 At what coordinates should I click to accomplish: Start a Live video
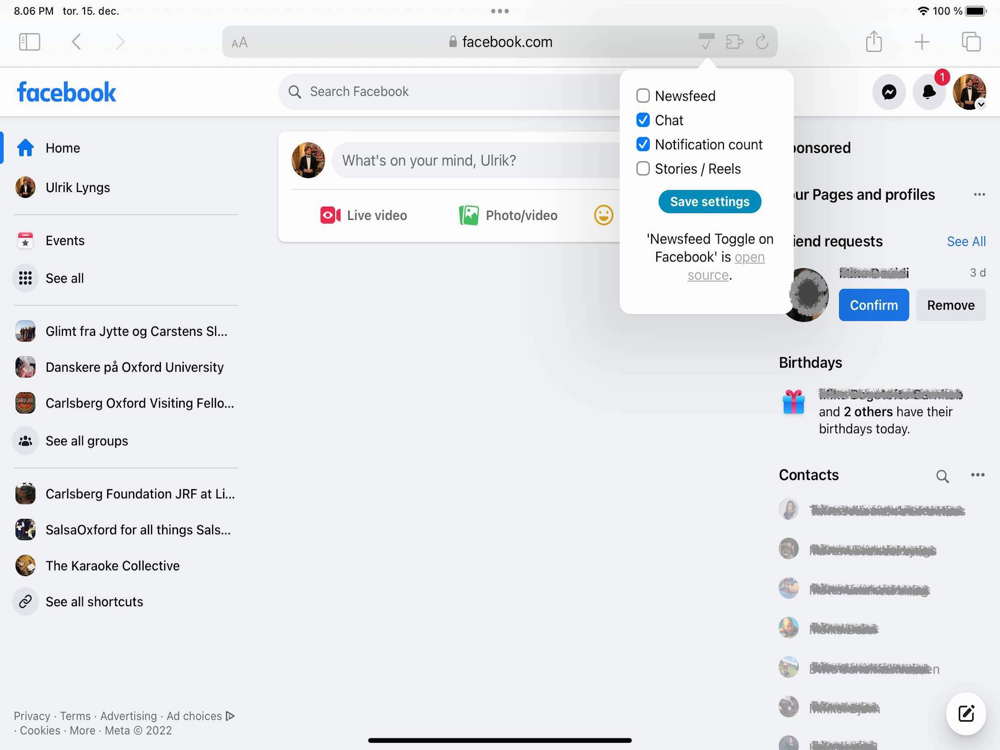coord(364,216)
